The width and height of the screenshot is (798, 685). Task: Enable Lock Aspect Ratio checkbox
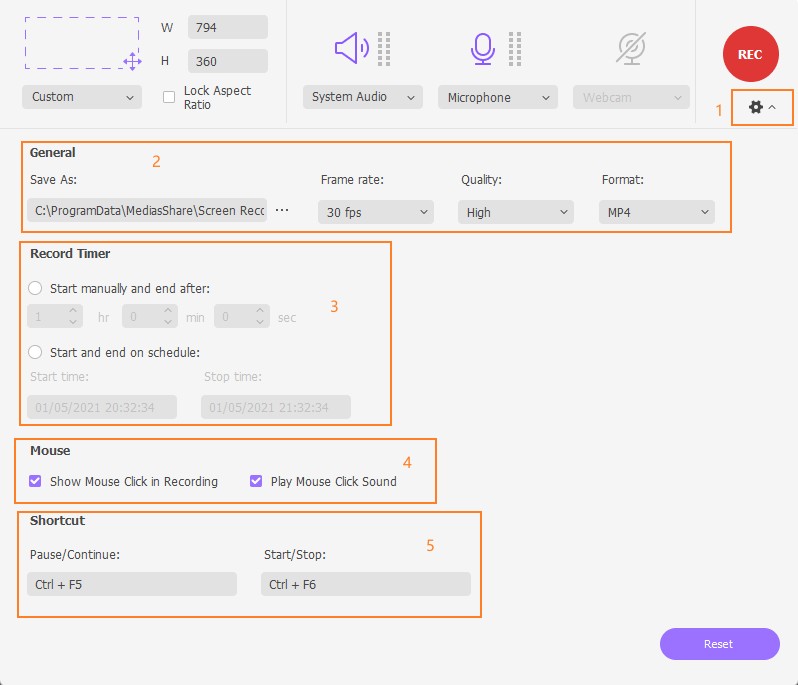(x=169, y=98)
